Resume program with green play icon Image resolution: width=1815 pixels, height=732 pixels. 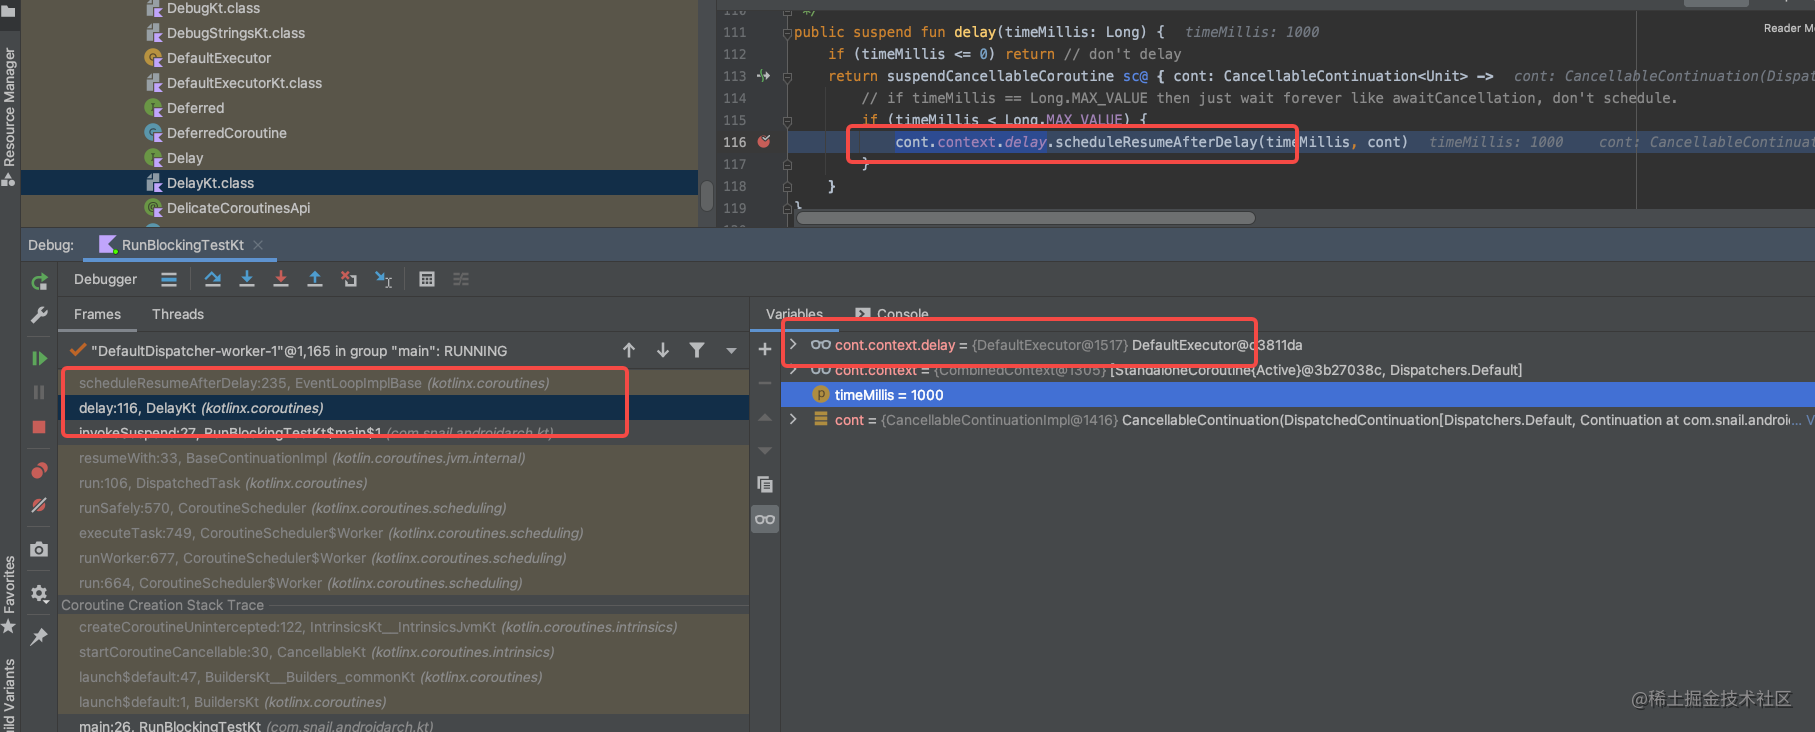(x=39, y=358)
